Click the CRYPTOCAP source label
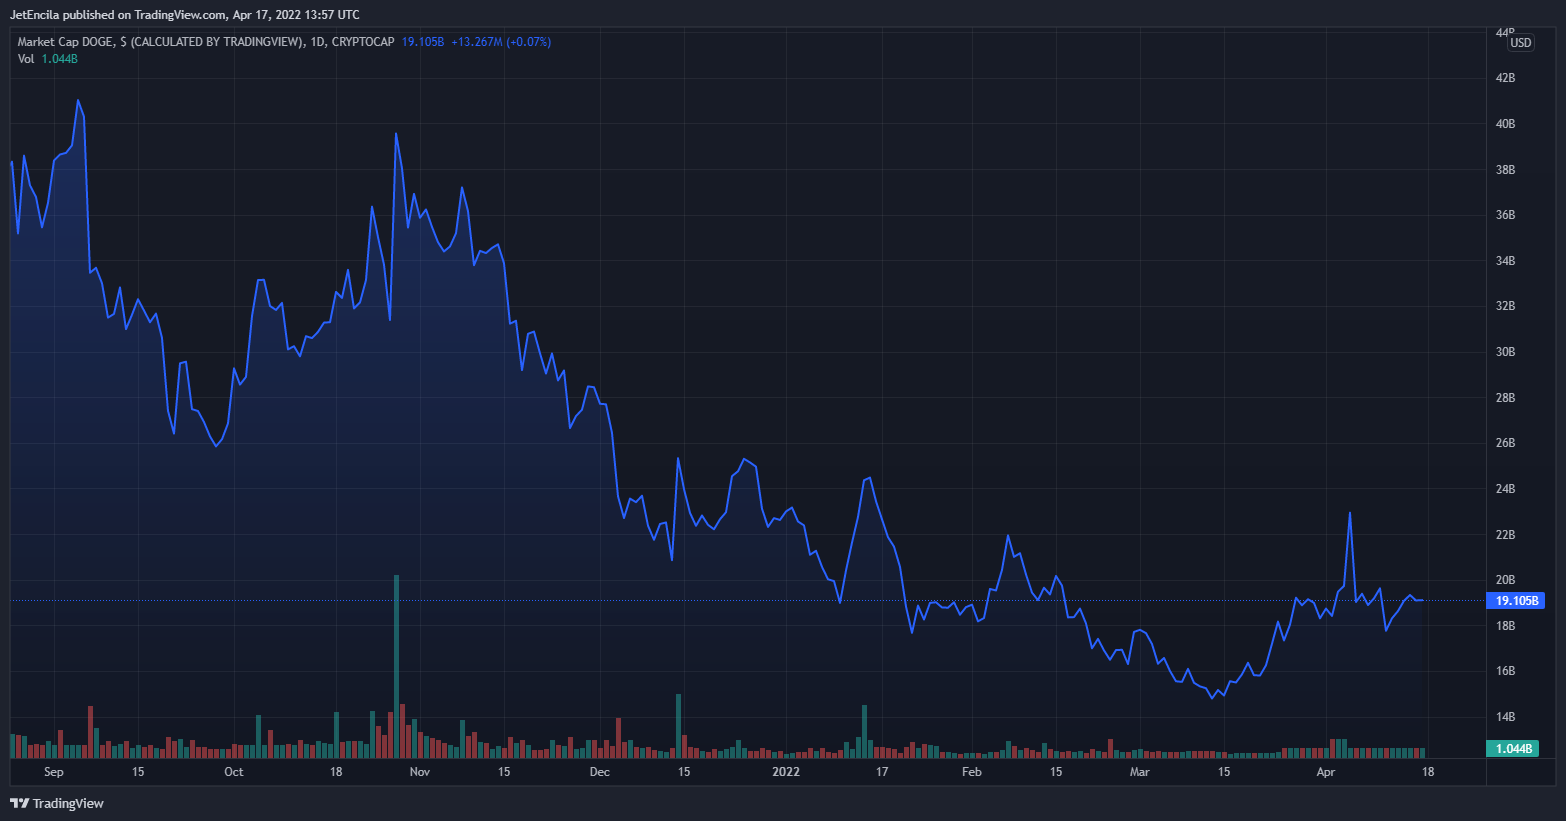This screenshot has width=1566, height=821. click(x=363, y=42)
